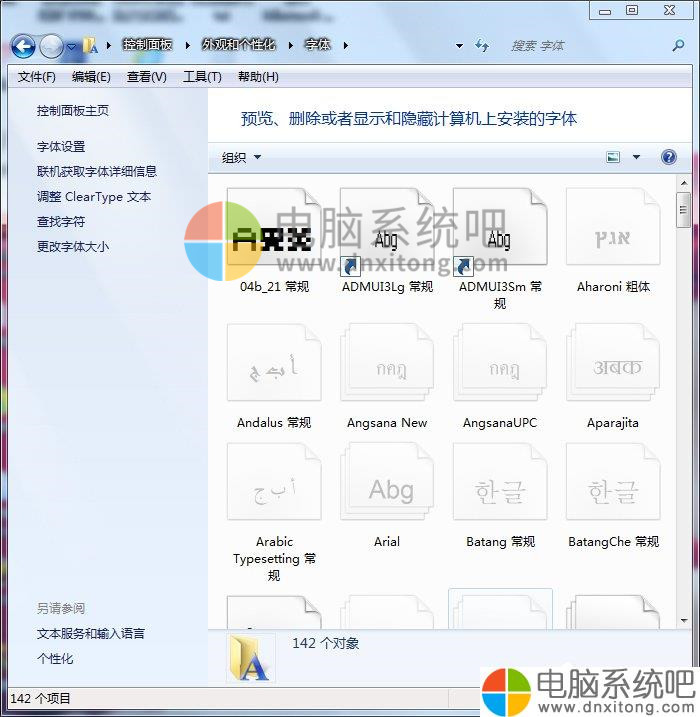Click the Andalus 常规 font thumbnail
Screen dimensions: 700x717
274,366
